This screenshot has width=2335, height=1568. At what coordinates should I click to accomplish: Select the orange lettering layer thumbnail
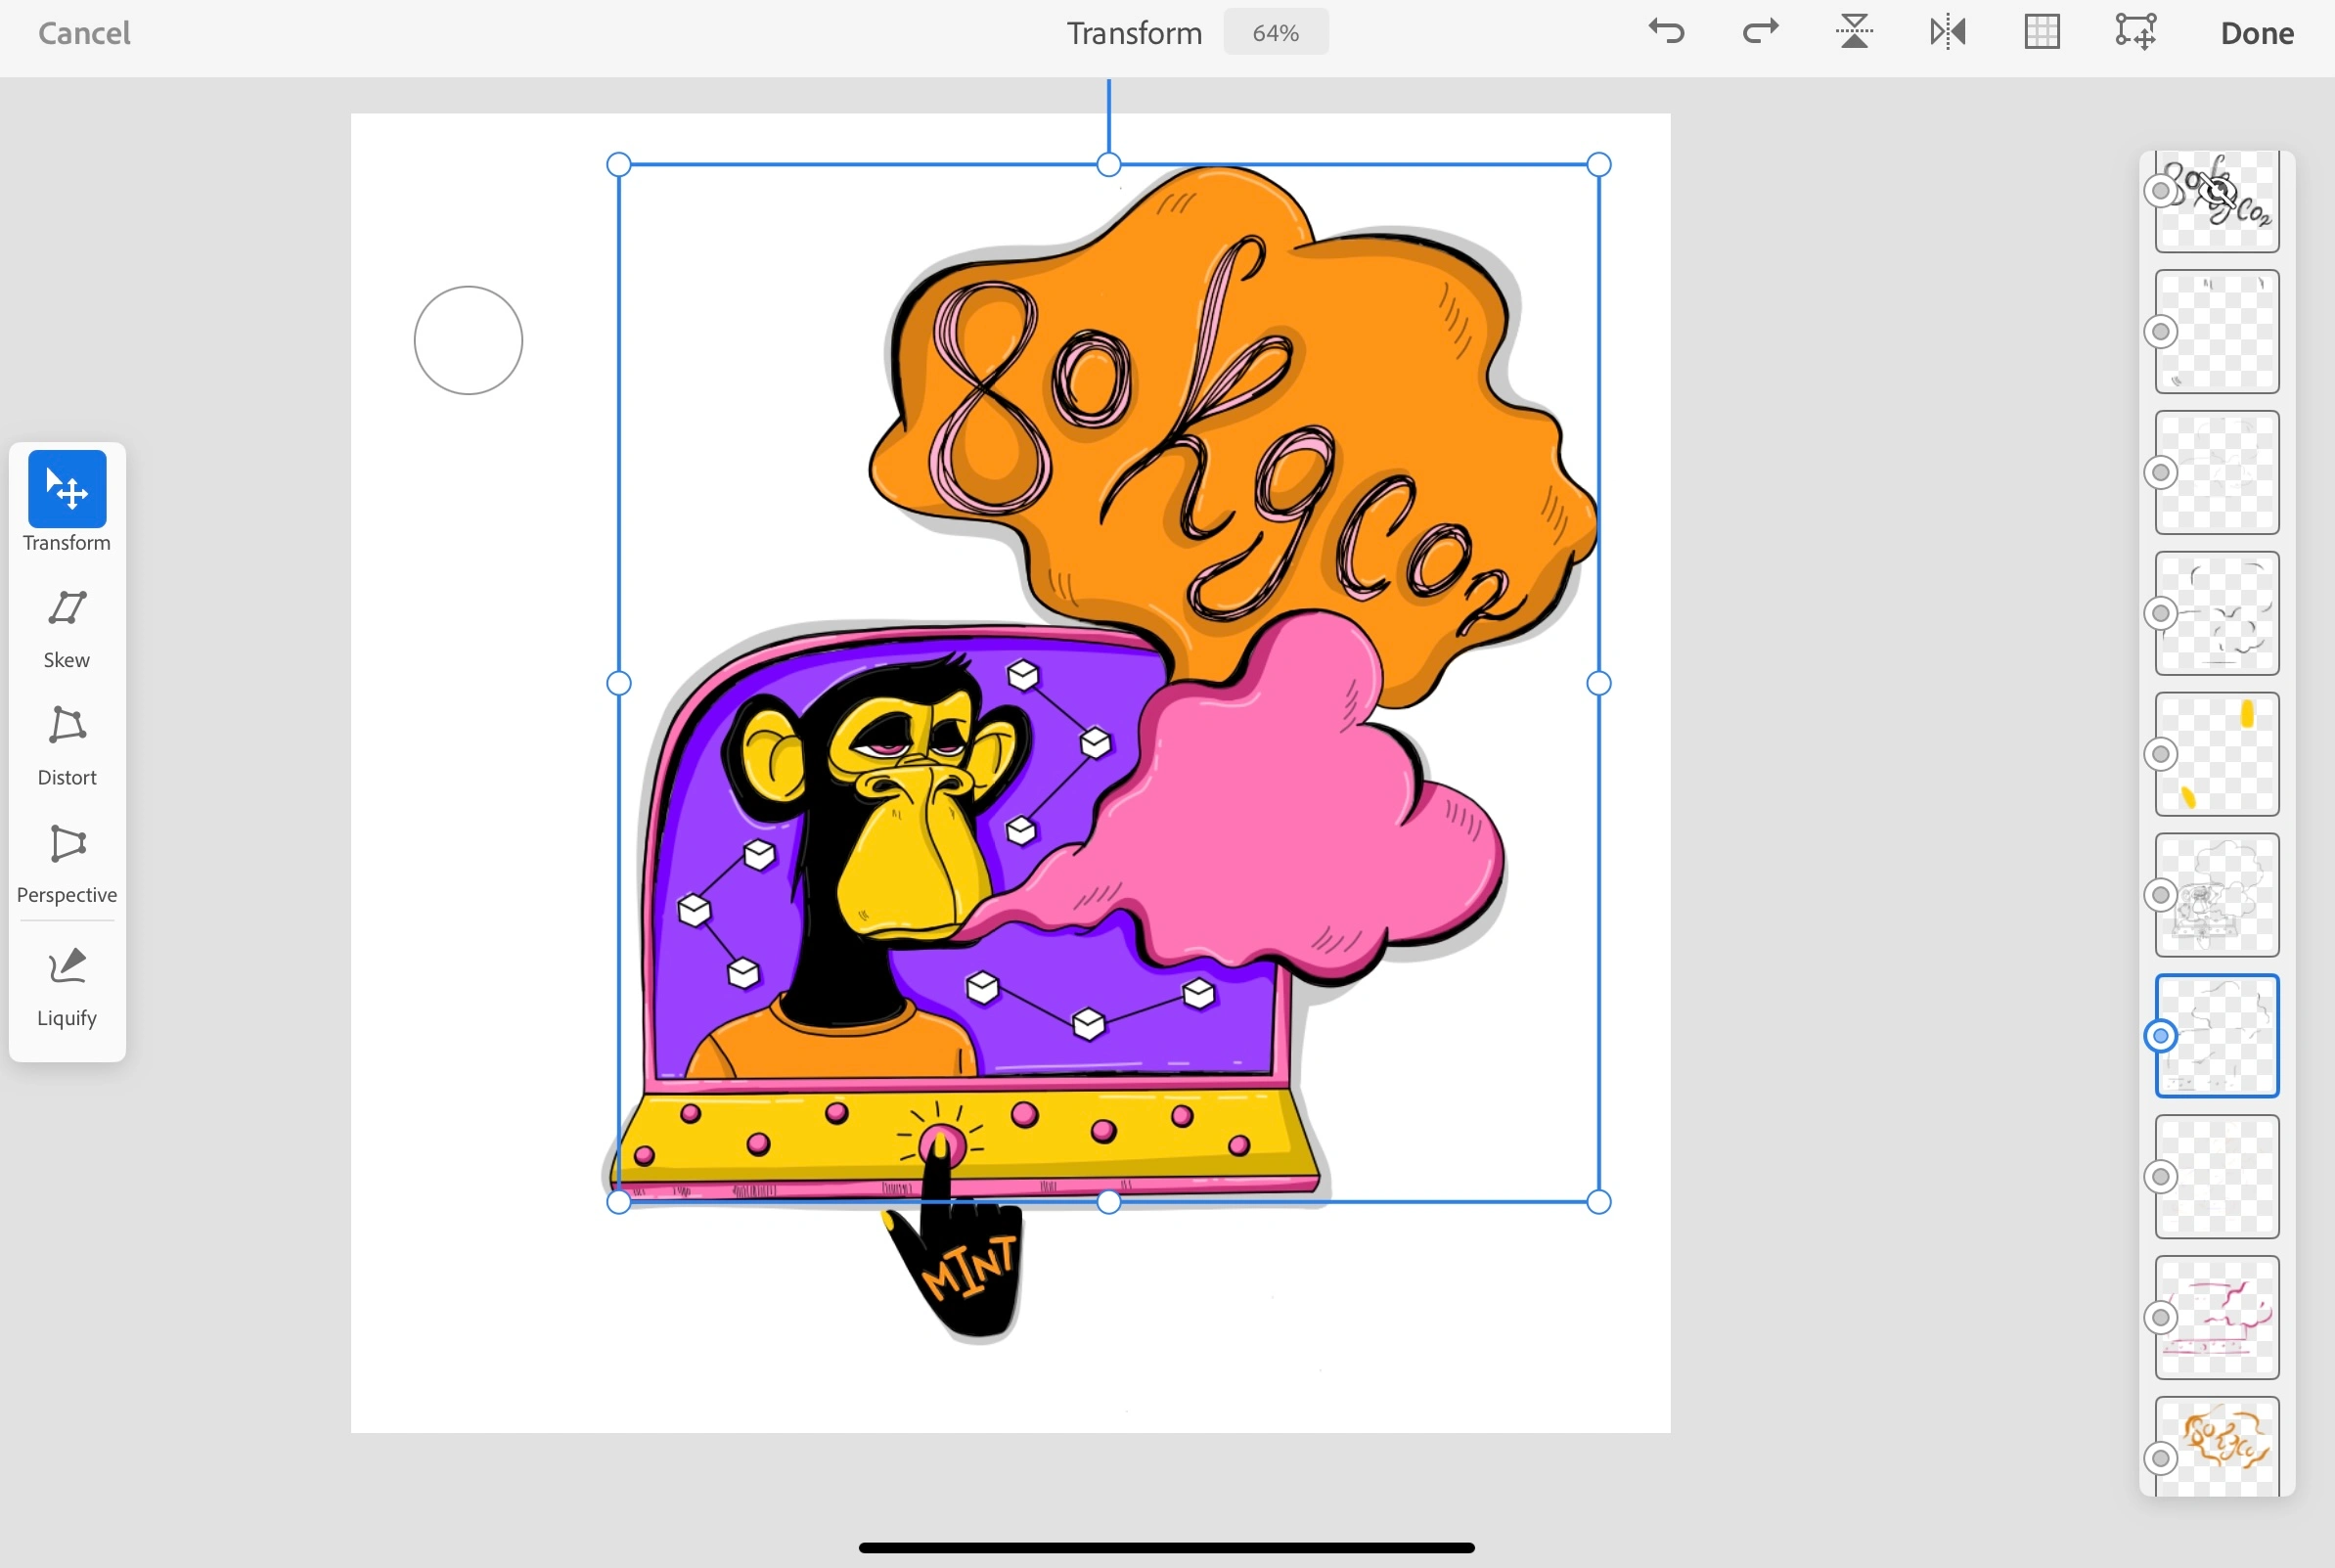point(2217,1447)
